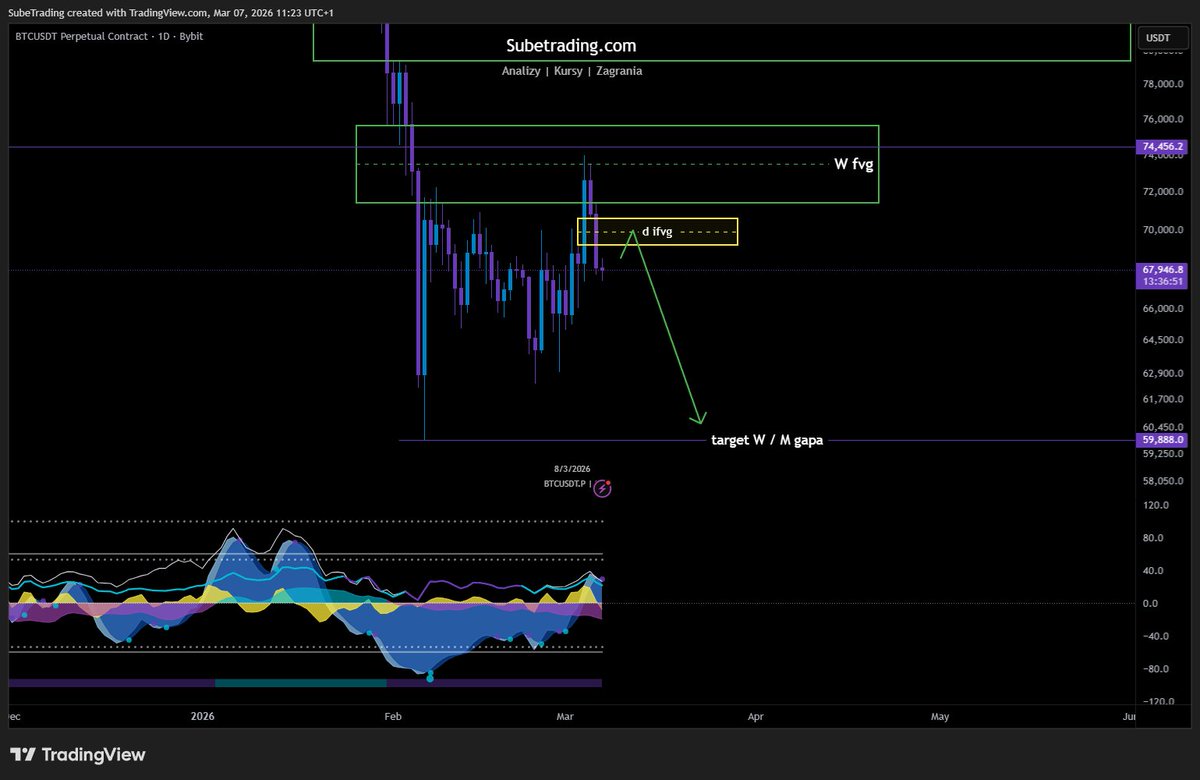Screen dimensions: 1200x780
Task: Click the circular lightning-bolt watermark icon
Action: pos(603,488)
